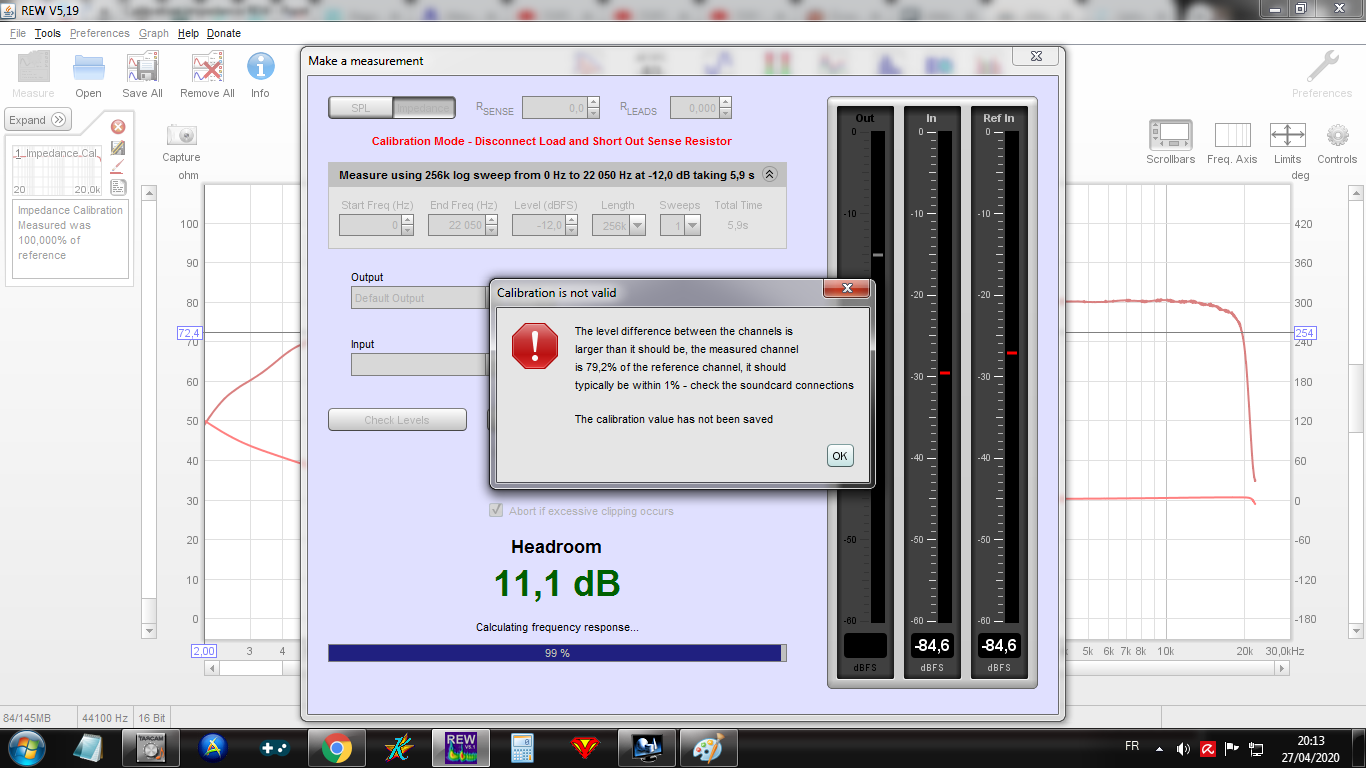Click the 44100 Hz status bar entry
The height and width of the screenshot is (768, 1366).
[106, 718]
